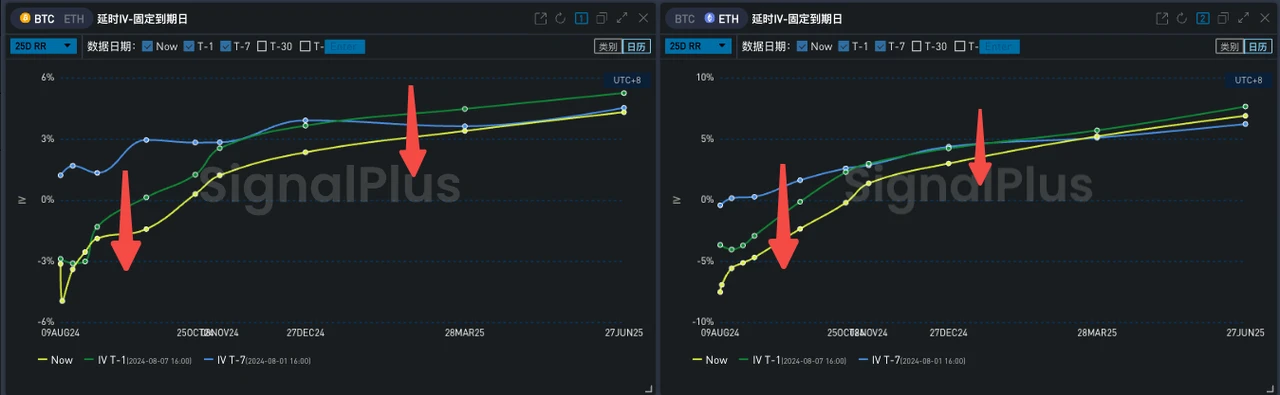This screenshot has width=1280, height=395.
Task: Click the panel number 2 icon
Action: [1203, 18]
